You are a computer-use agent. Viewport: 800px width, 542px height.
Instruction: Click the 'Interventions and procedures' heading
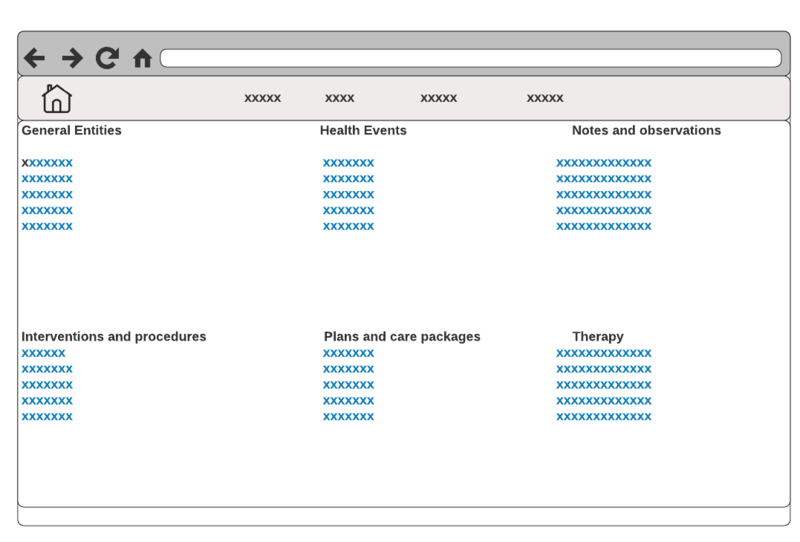(114, 337)
